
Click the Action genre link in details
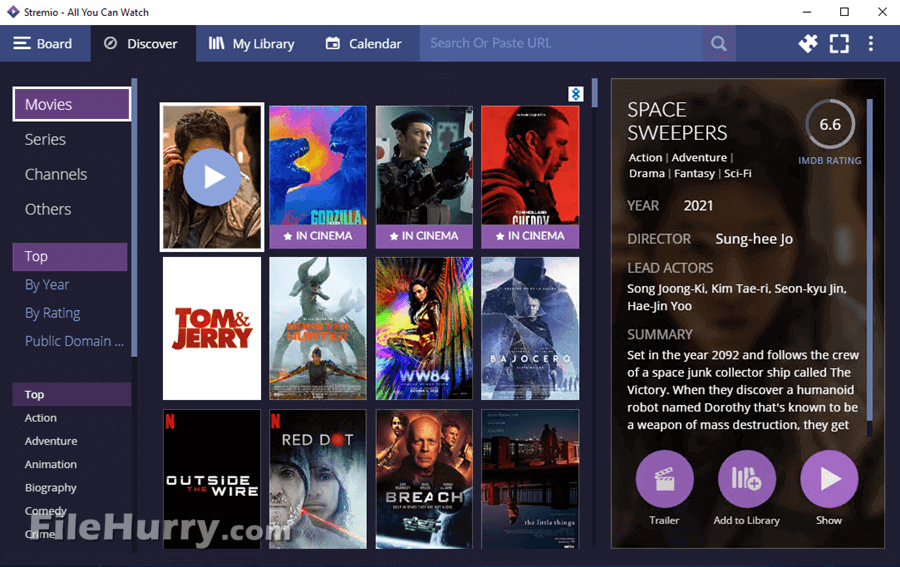(645, 158)
